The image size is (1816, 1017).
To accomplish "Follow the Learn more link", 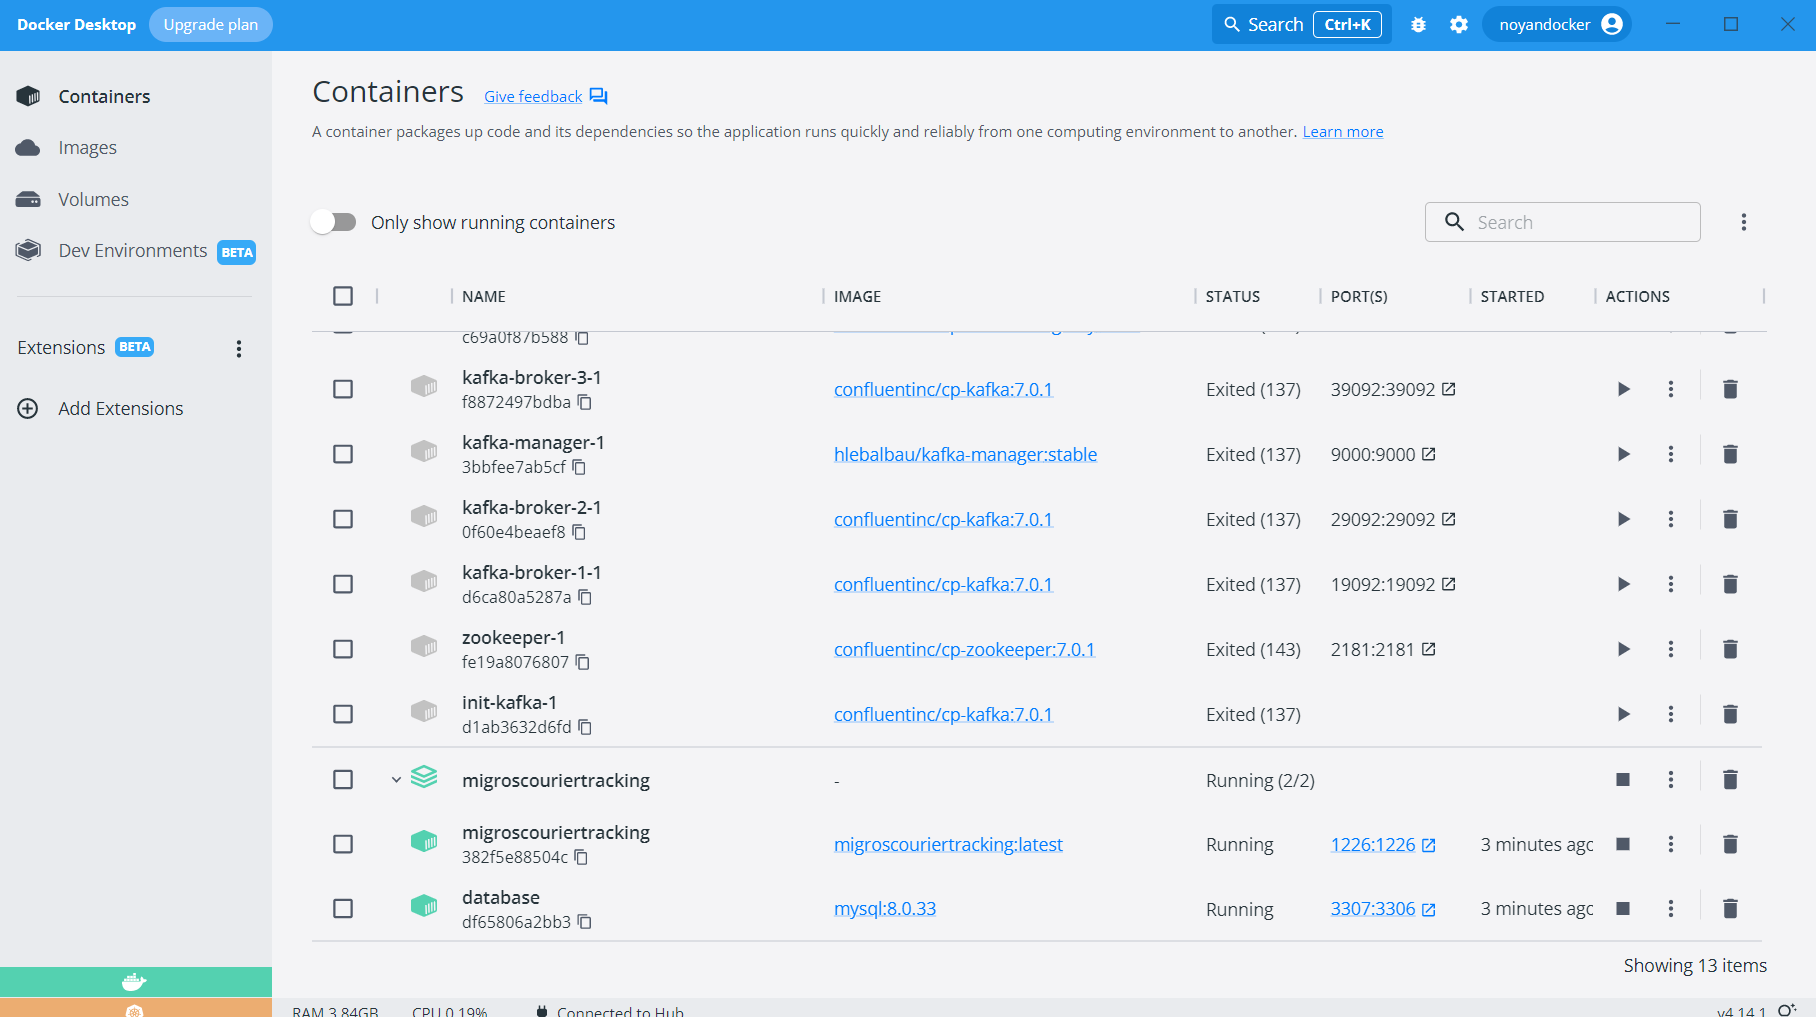I will [1342, 132].
